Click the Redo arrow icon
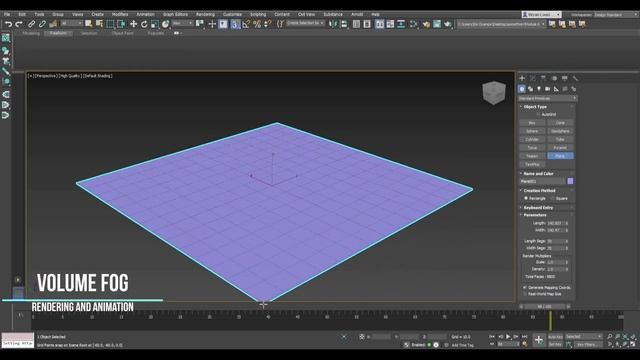 click(19, 24)
